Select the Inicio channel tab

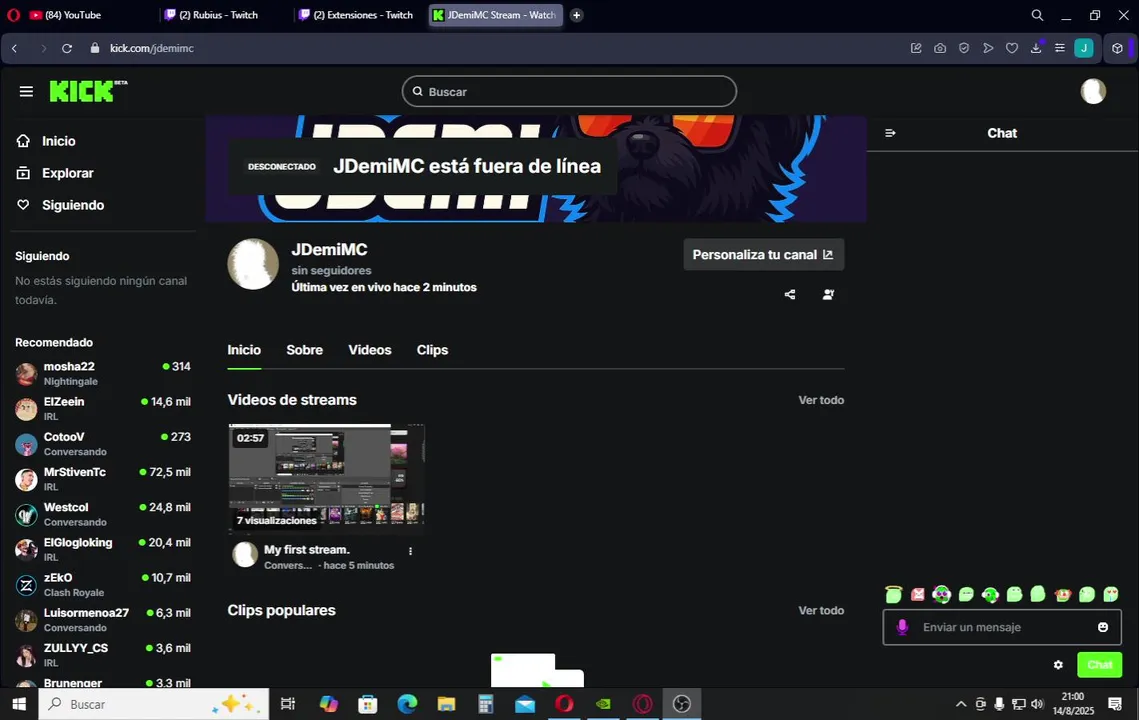coord(244,350)
